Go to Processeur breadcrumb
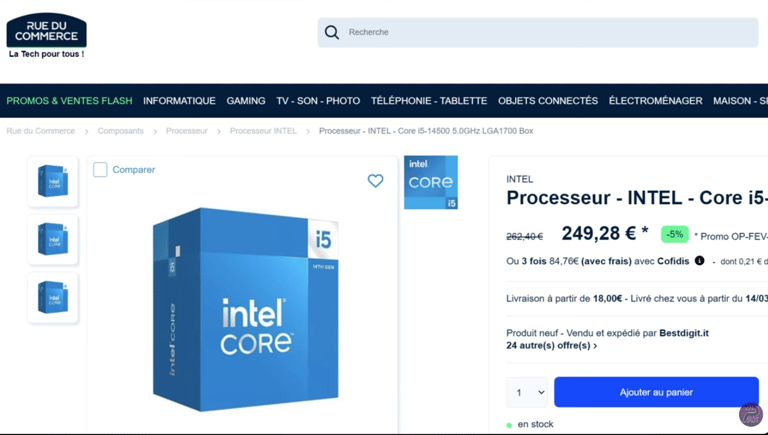The height and width of the screenshot is (435, 768). coord(187,131)
